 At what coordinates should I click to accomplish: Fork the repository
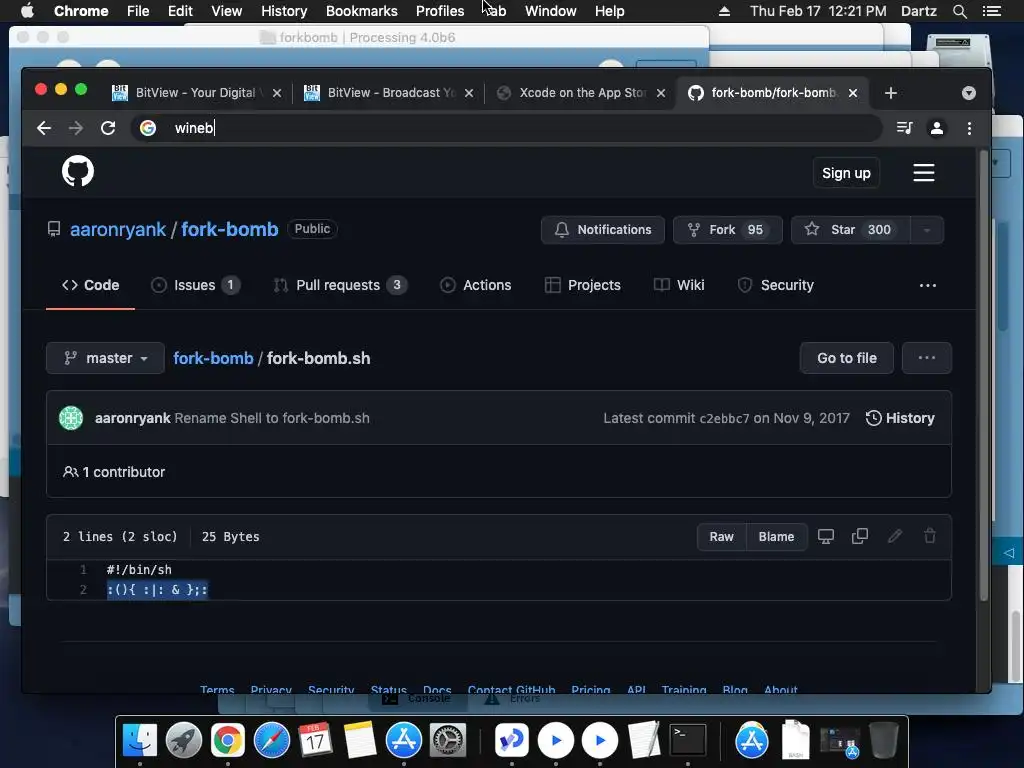728,230
